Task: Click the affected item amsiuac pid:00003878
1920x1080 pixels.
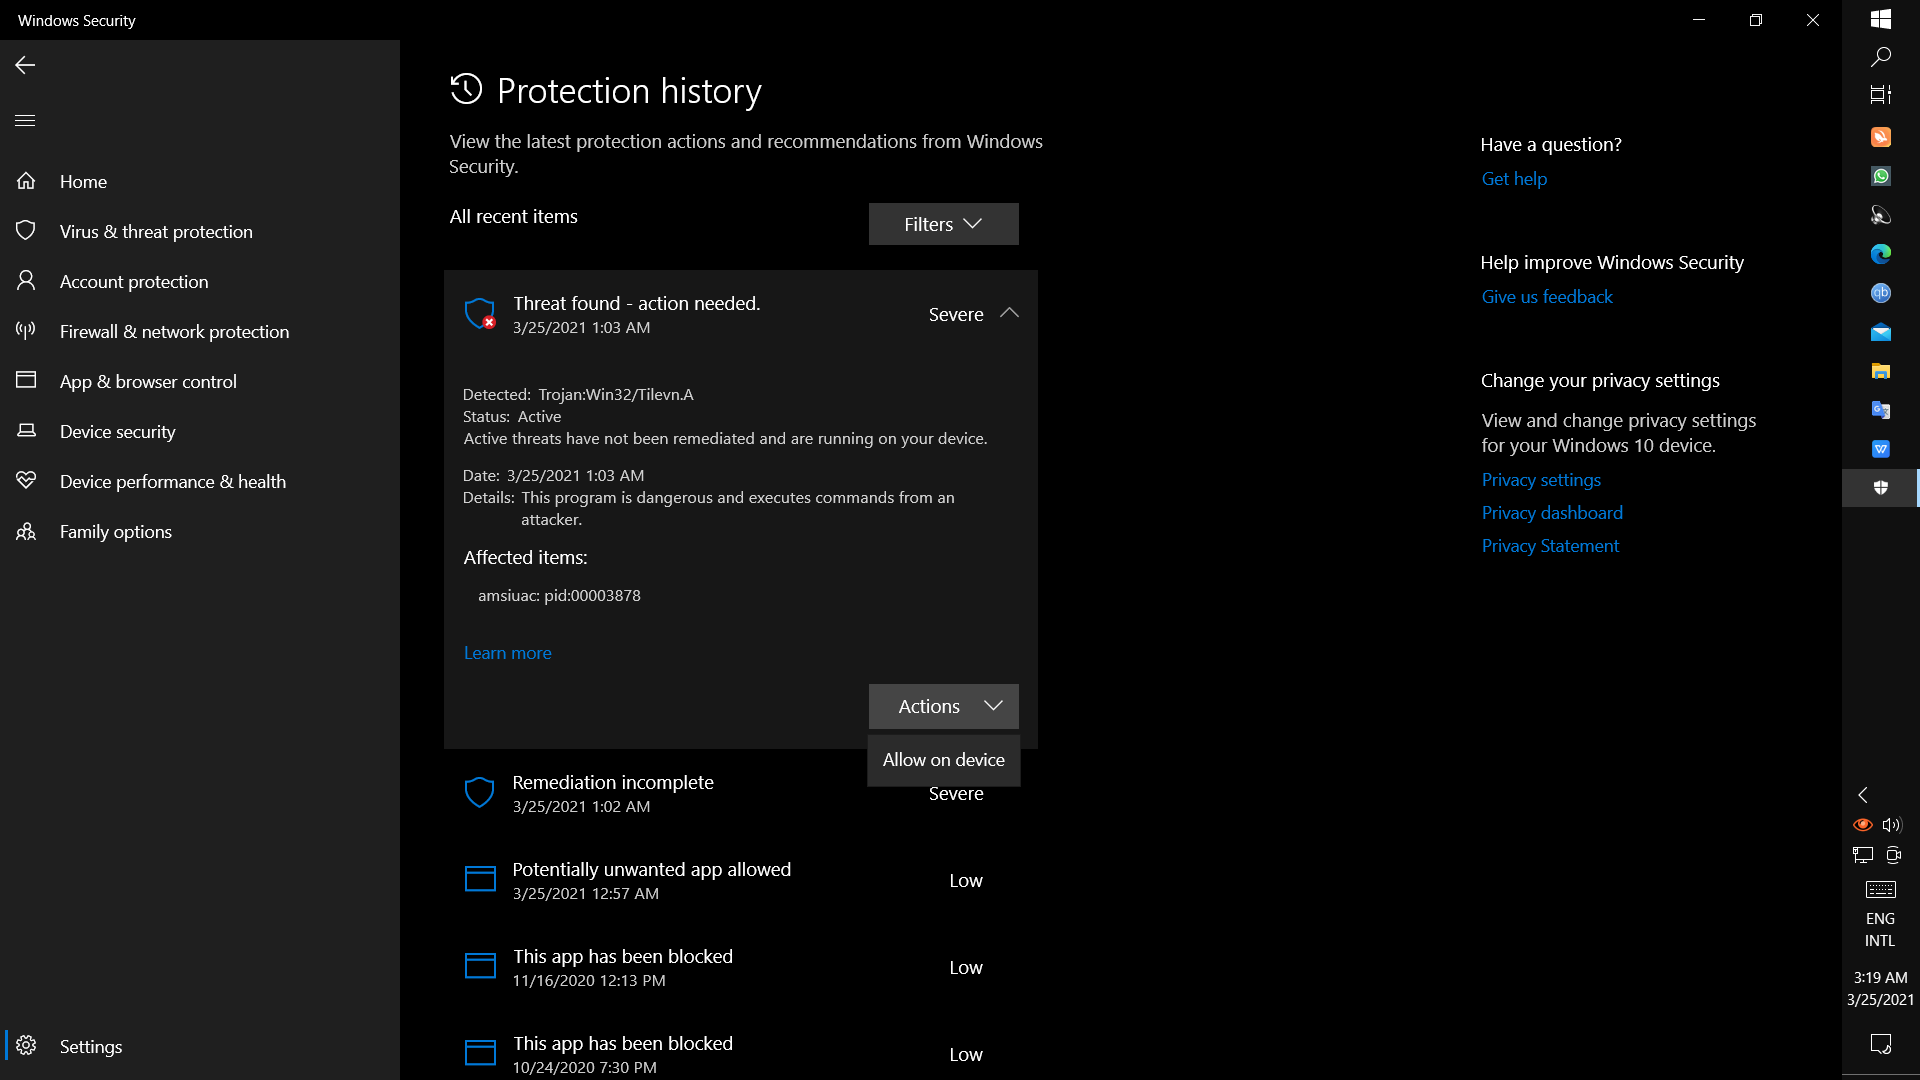Action: click(559, 595)
